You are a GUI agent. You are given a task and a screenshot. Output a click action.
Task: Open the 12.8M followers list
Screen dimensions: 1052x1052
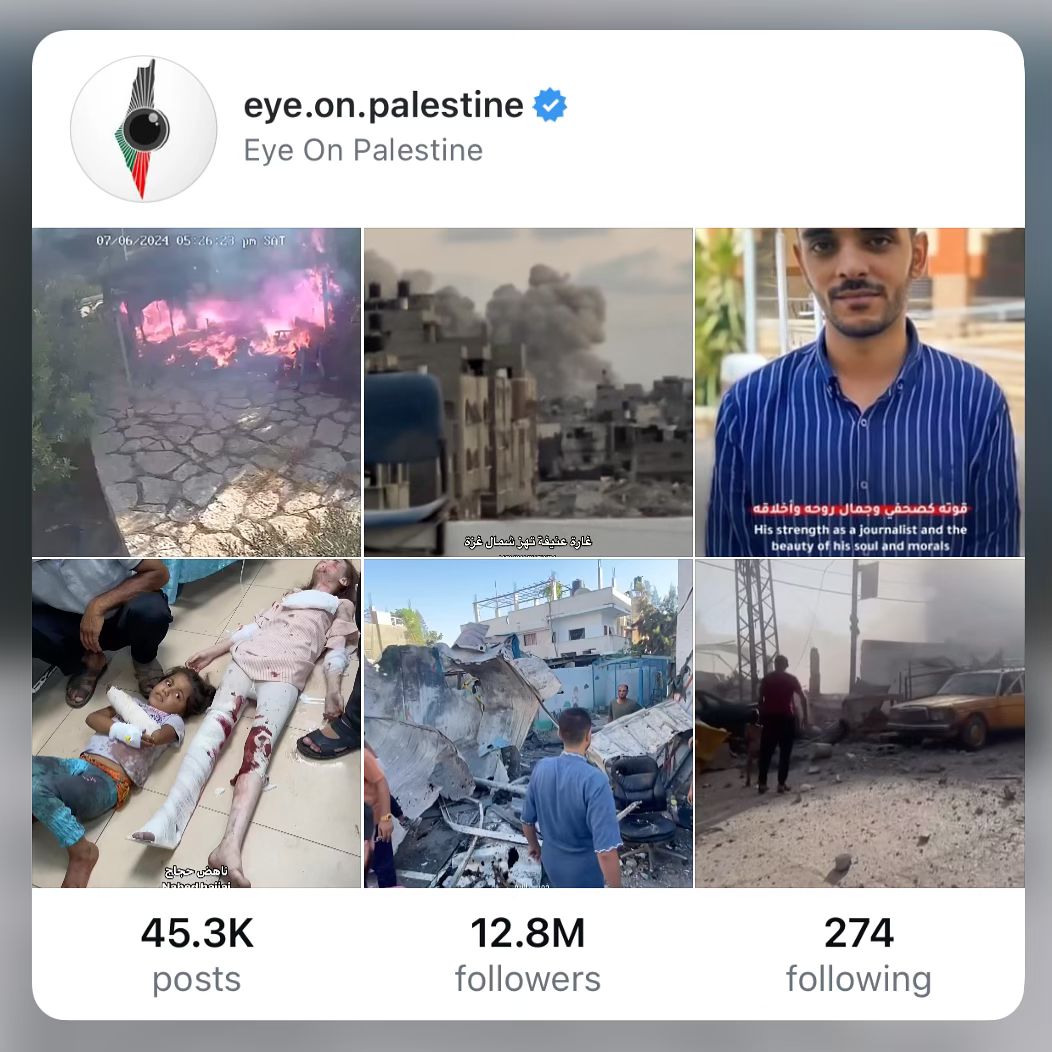(x=528, y=954)
